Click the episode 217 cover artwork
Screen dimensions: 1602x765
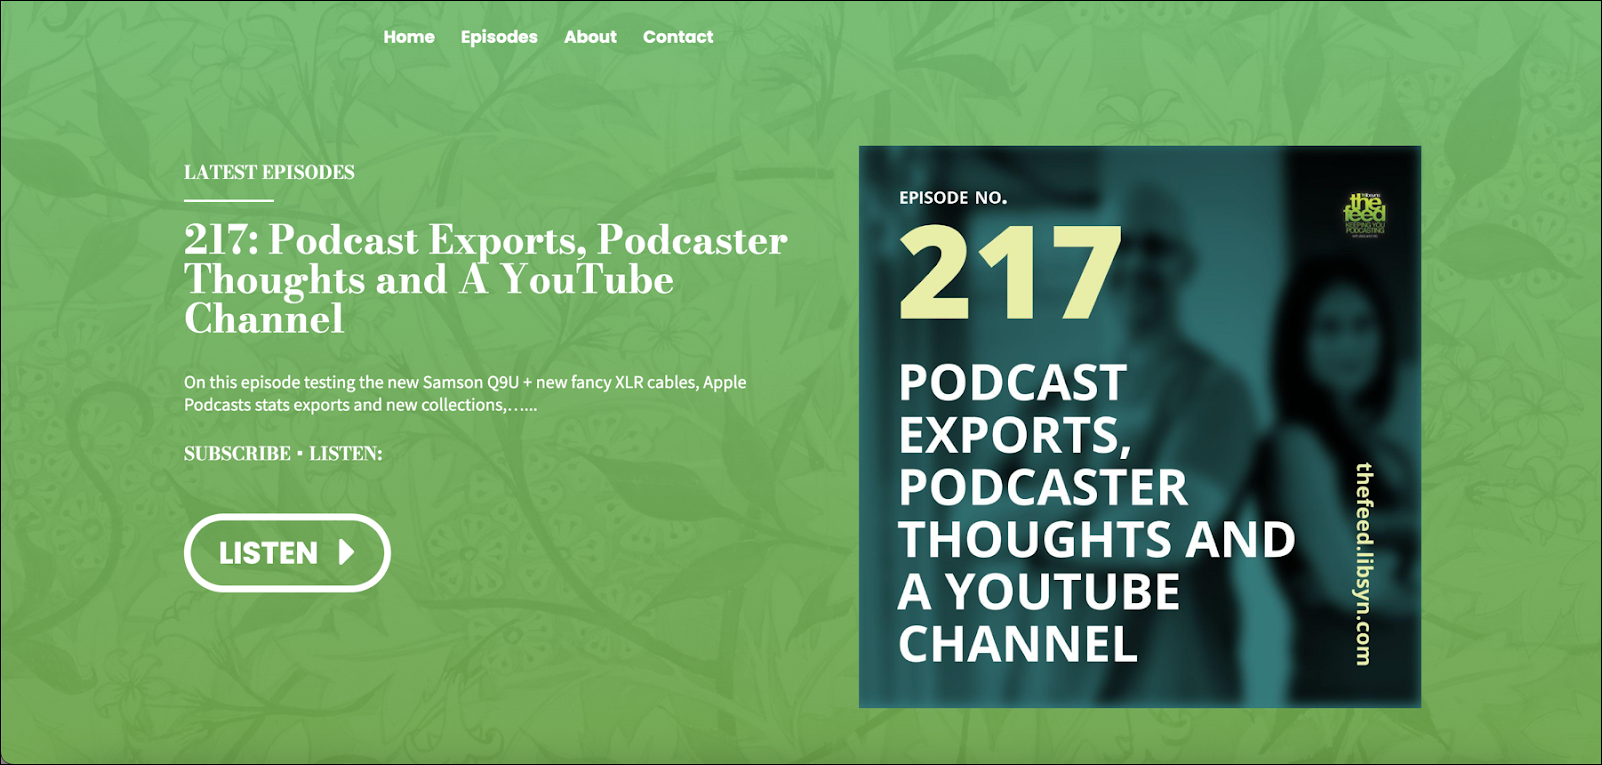click(1140, 427)
